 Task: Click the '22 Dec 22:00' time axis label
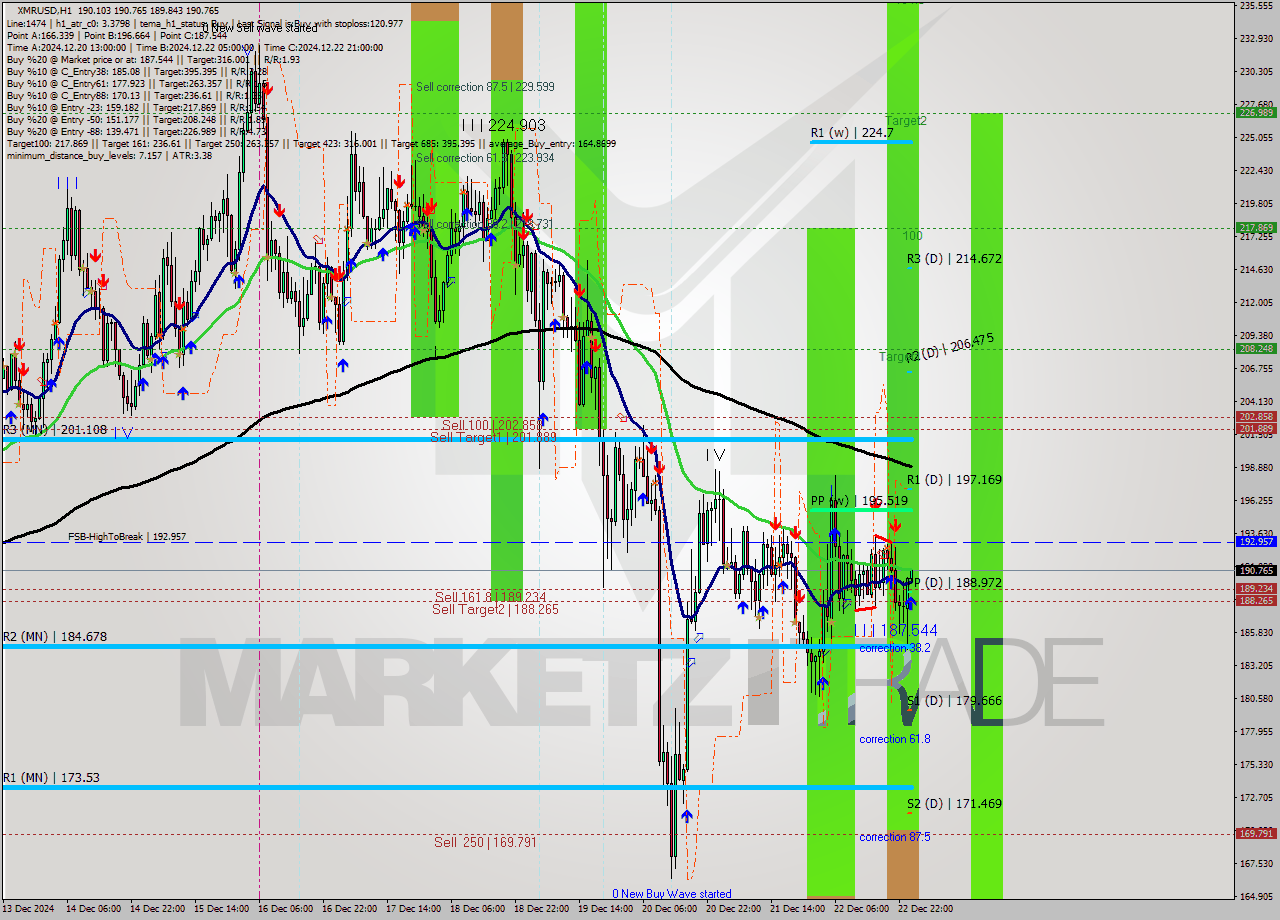click(x=925, y=909)
